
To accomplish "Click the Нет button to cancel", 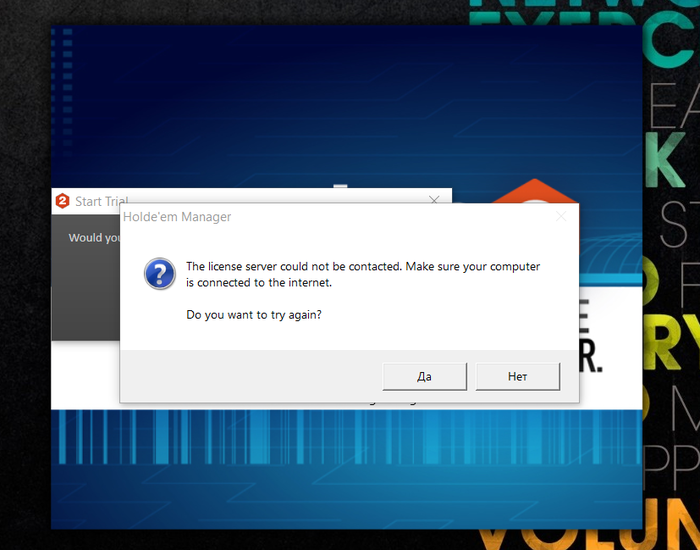I will tap(517, 376).
